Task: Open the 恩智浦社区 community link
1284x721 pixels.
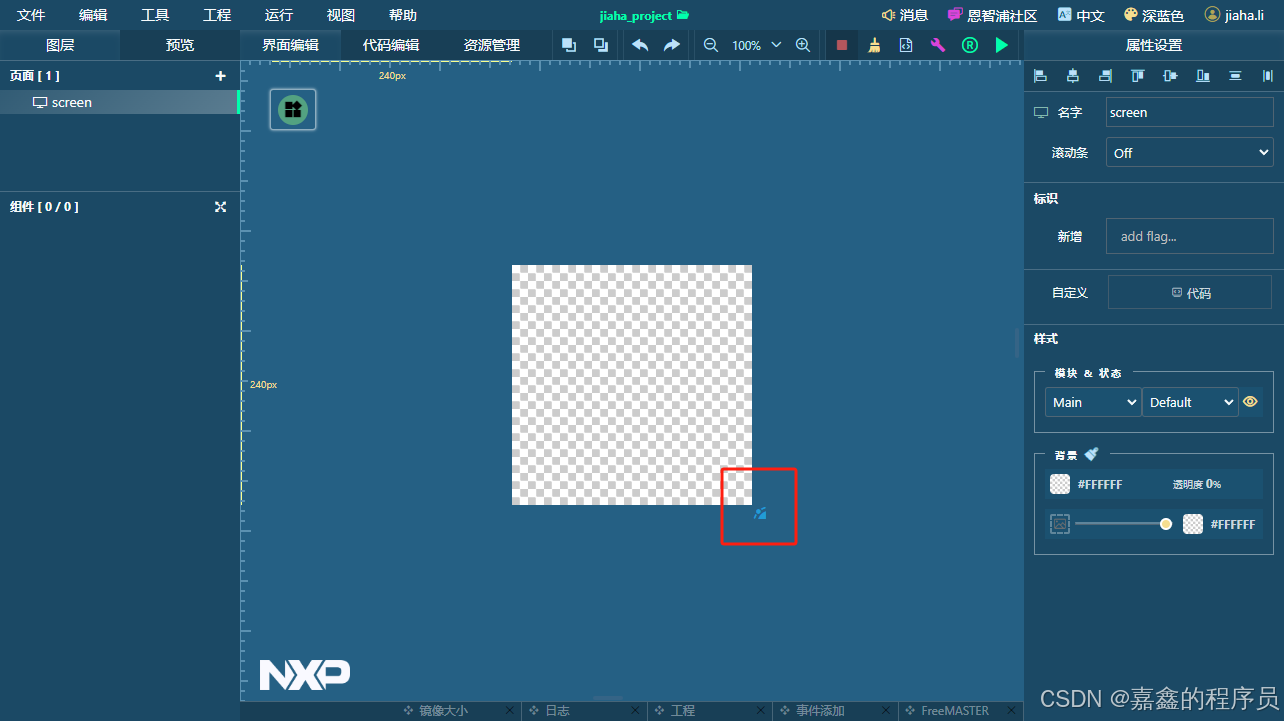Action: coord(993,15)
